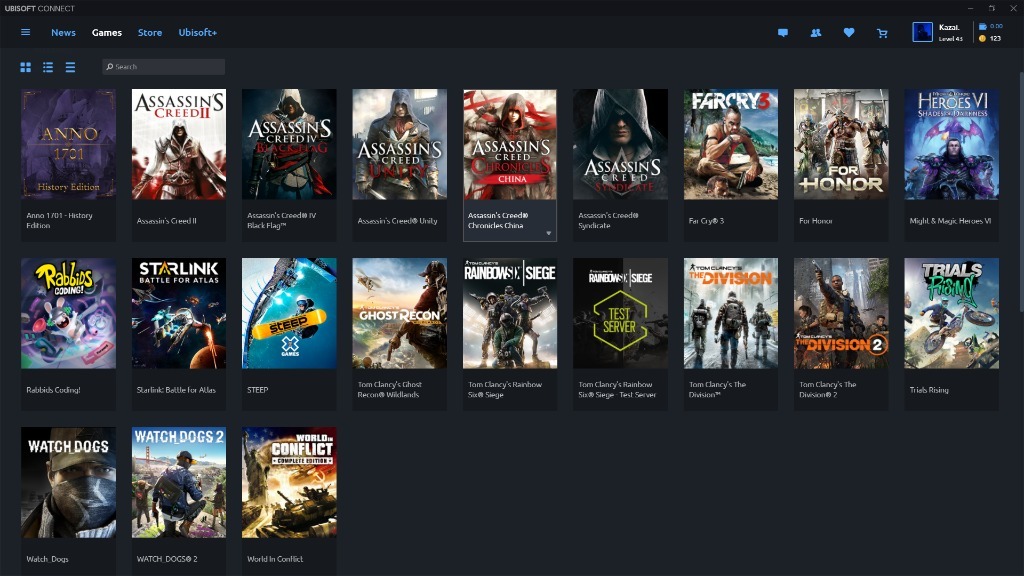Open The Division cover
This screenshot has width=1024, height=576.
click(x=731, y=313)
